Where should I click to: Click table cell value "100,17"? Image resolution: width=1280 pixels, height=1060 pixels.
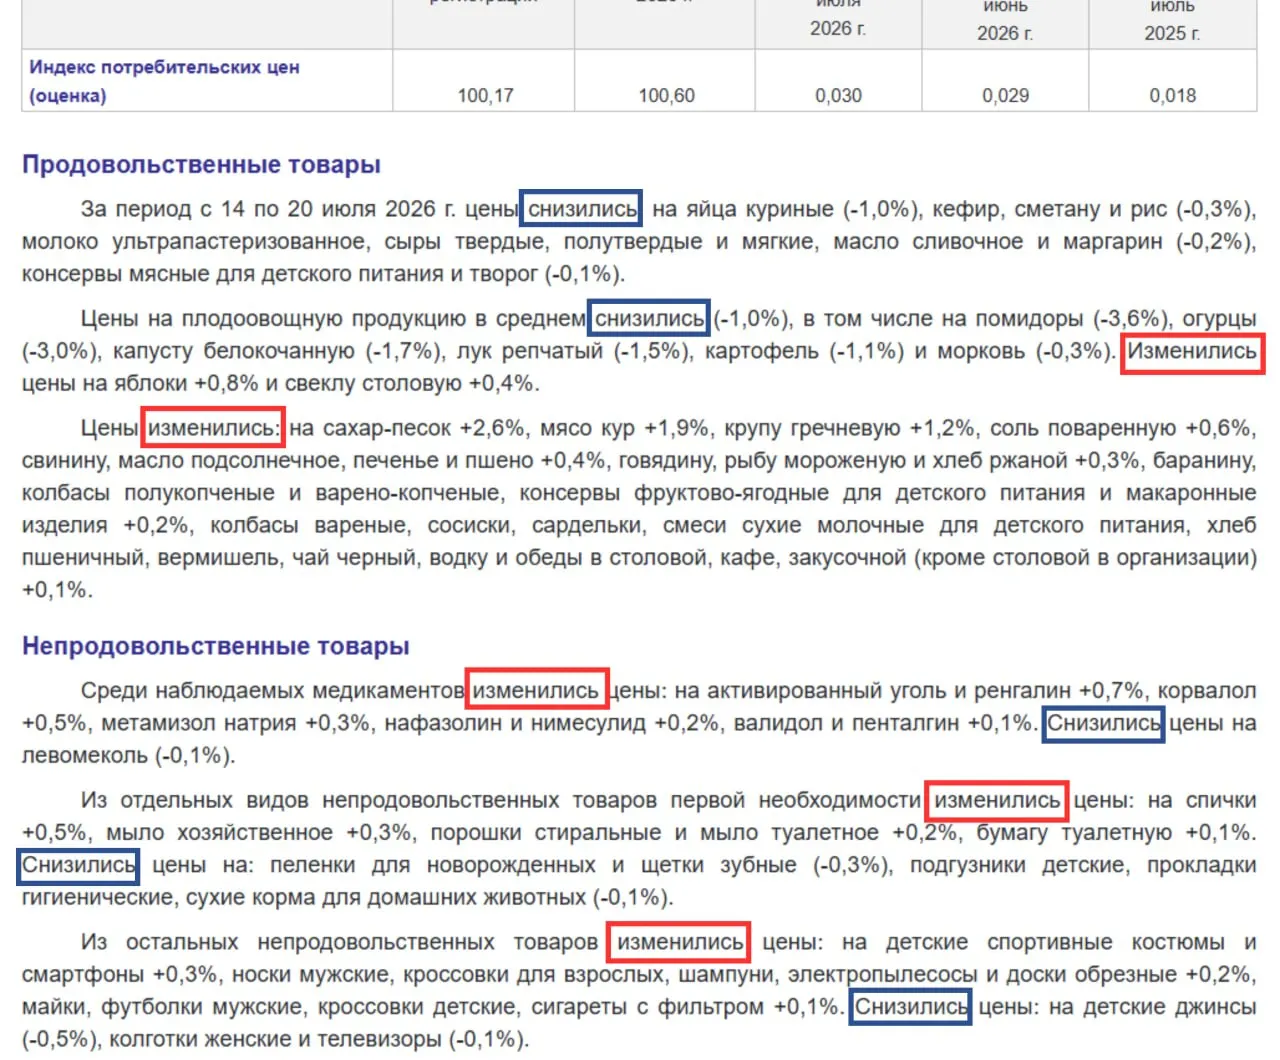485,96
